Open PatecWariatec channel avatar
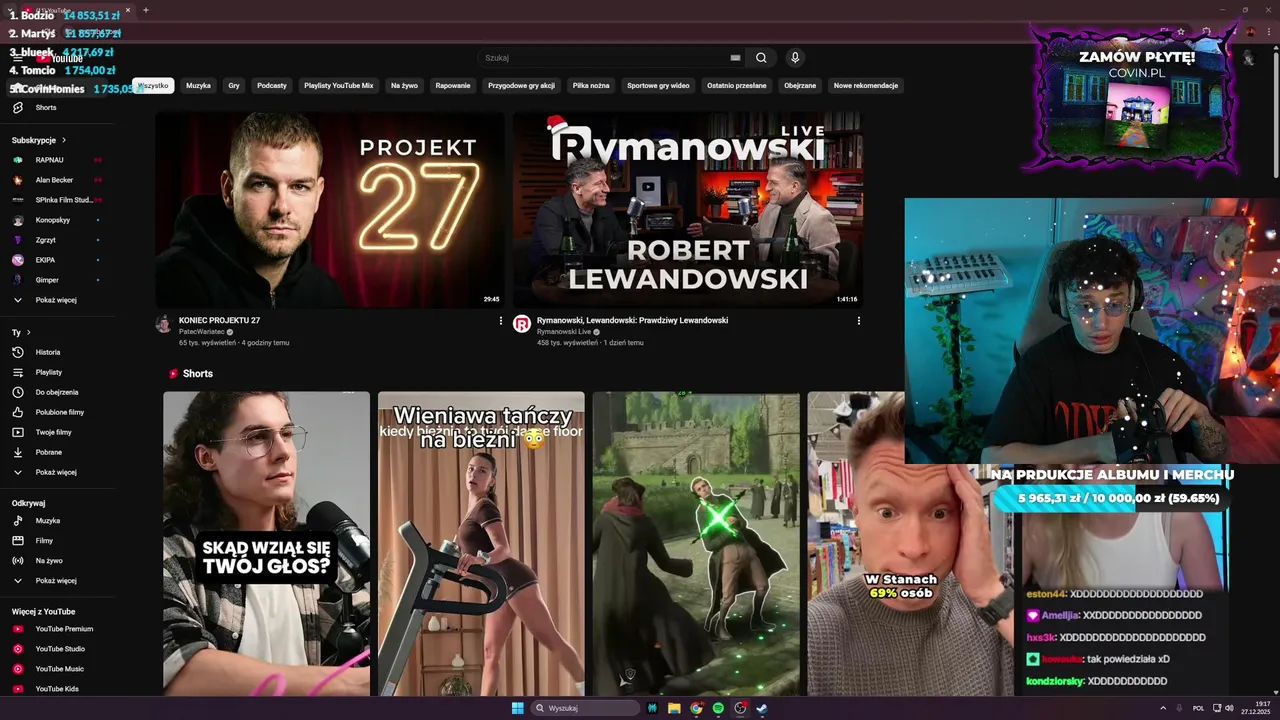The image size is (1280, 720). point(164,323)
